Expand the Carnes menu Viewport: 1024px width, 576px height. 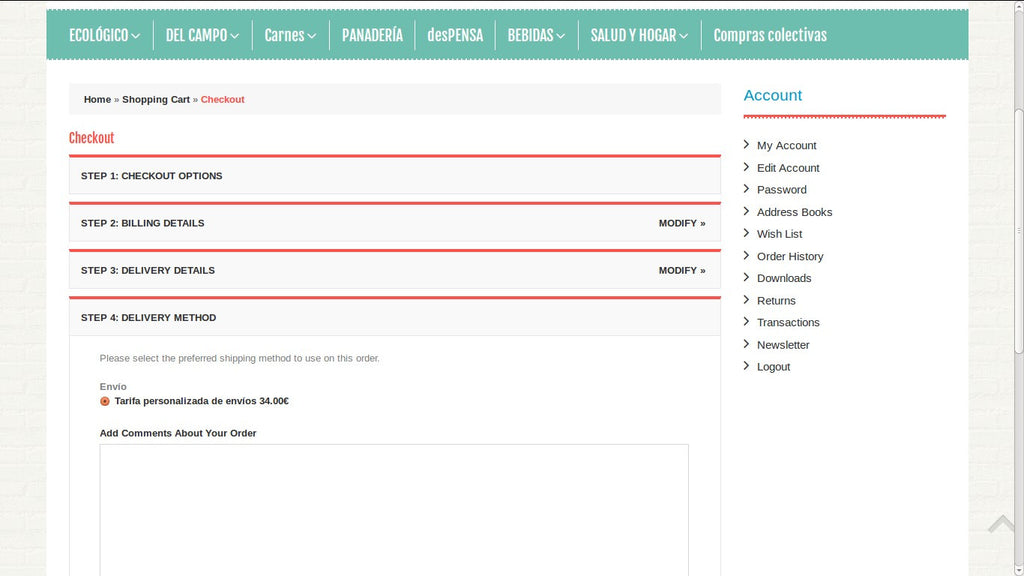pos(290,35)
